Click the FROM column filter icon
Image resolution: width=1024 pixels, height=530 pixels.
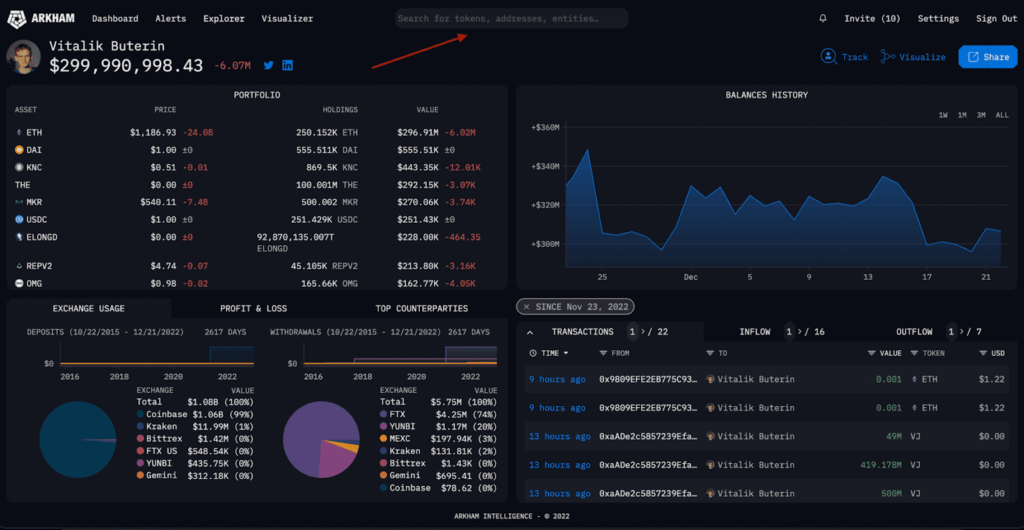[603, 353]
